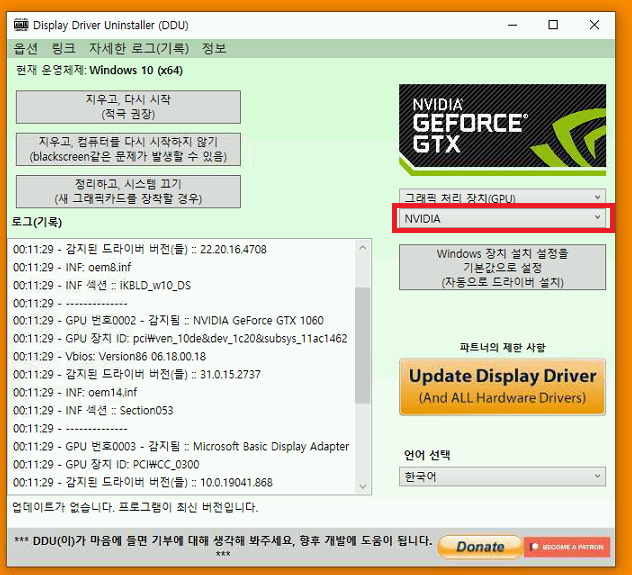This screenshot has width=632, height=575.
Task: Click the log scrollbar up arrow
Action: tap(363, 247)
